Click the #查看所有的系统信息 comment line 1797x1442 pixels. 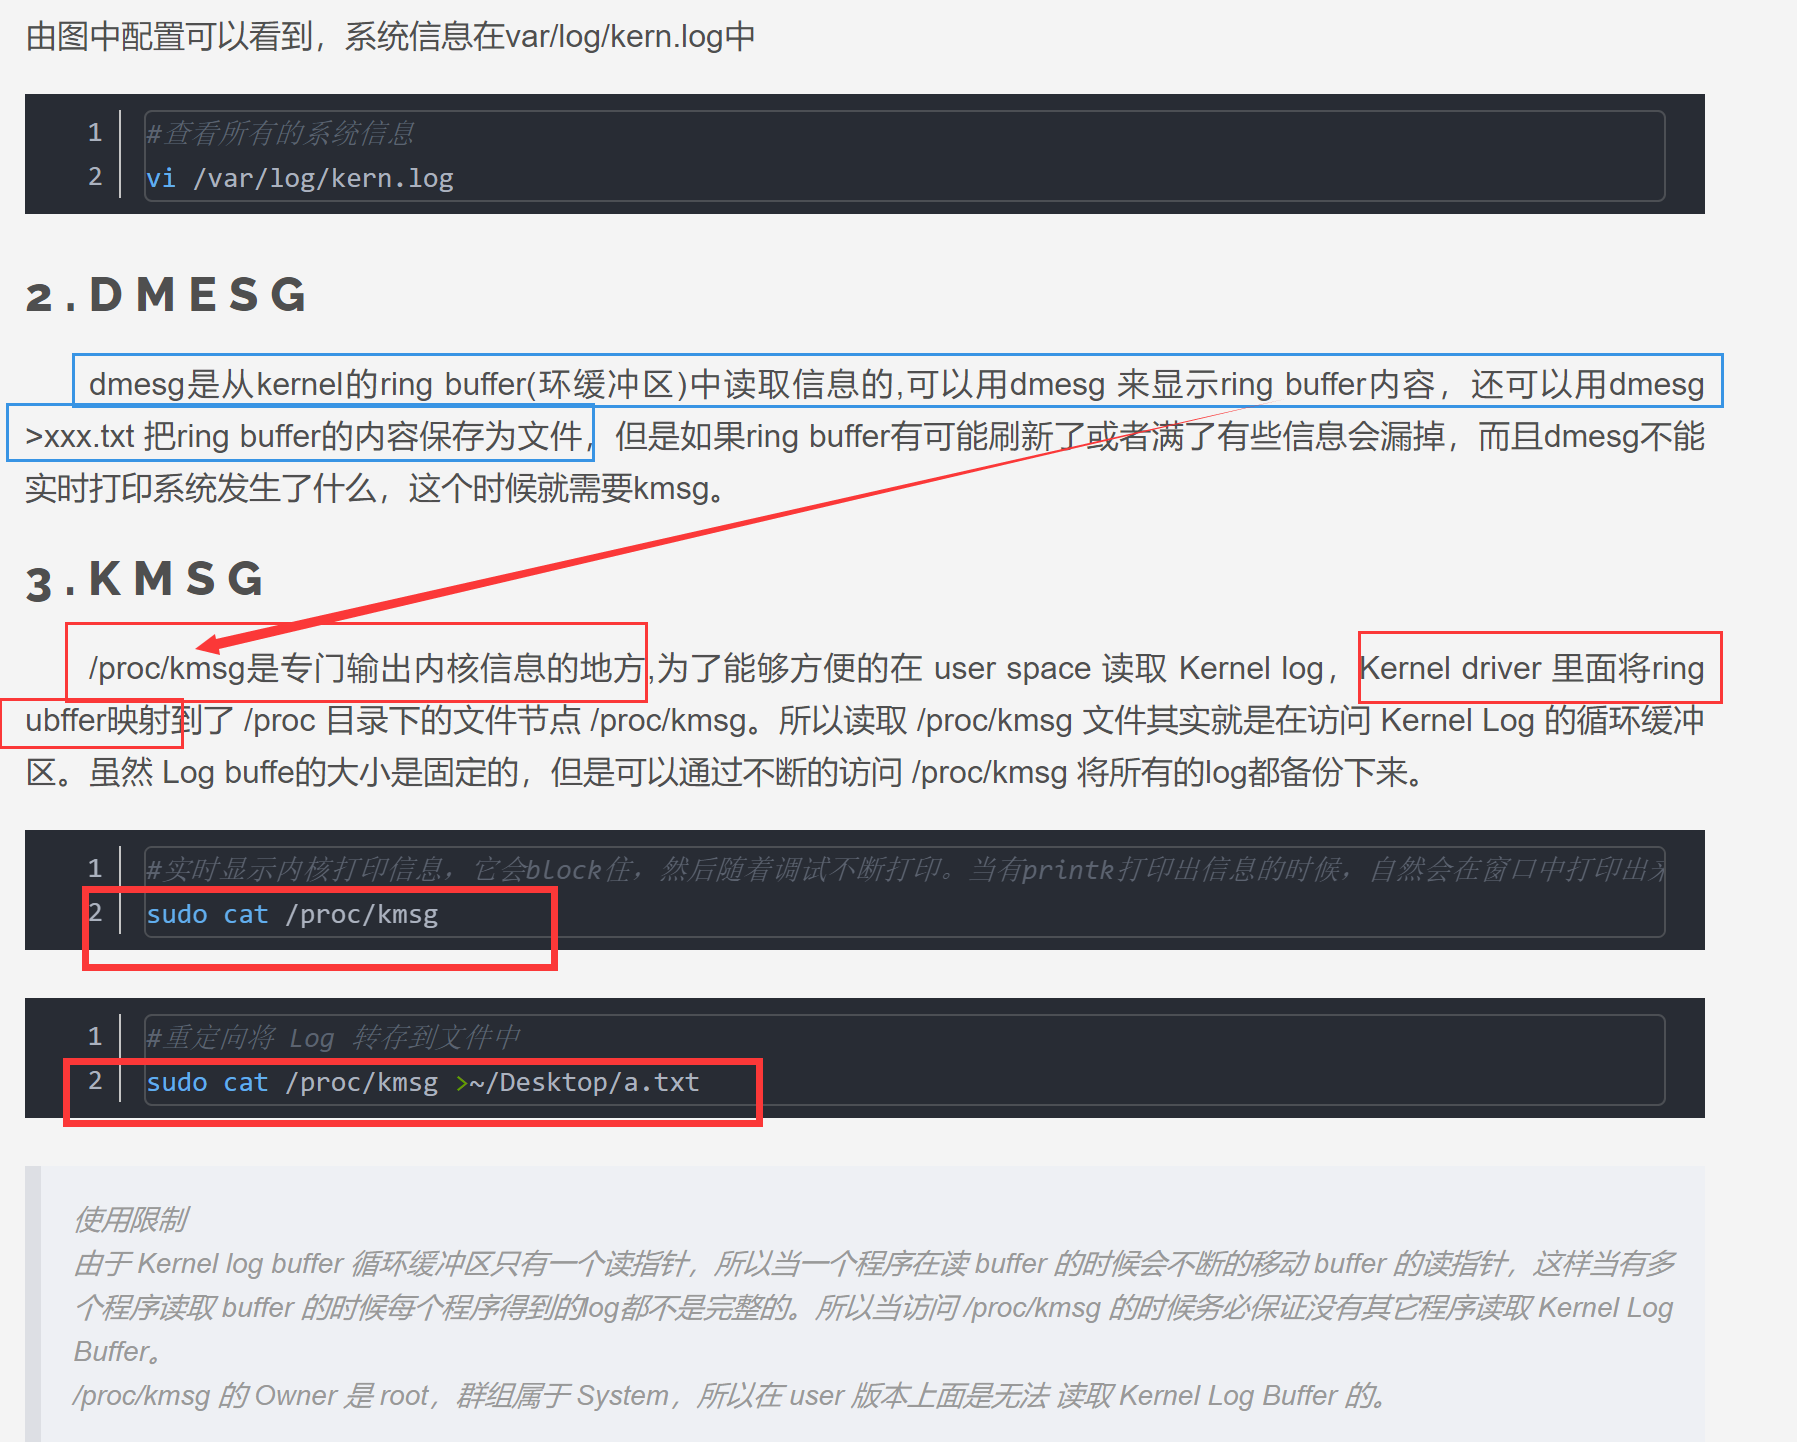pos(280,133)
